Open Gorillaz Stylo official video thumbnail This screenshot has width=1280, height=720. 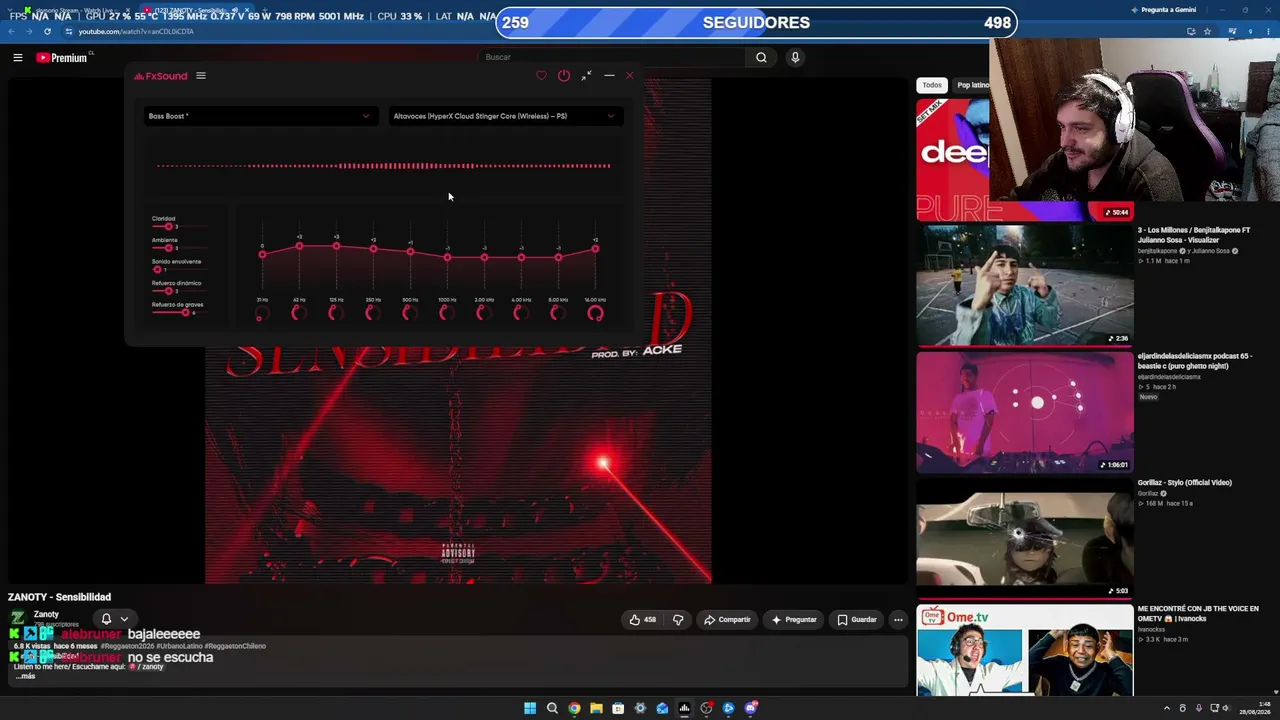1025,538
